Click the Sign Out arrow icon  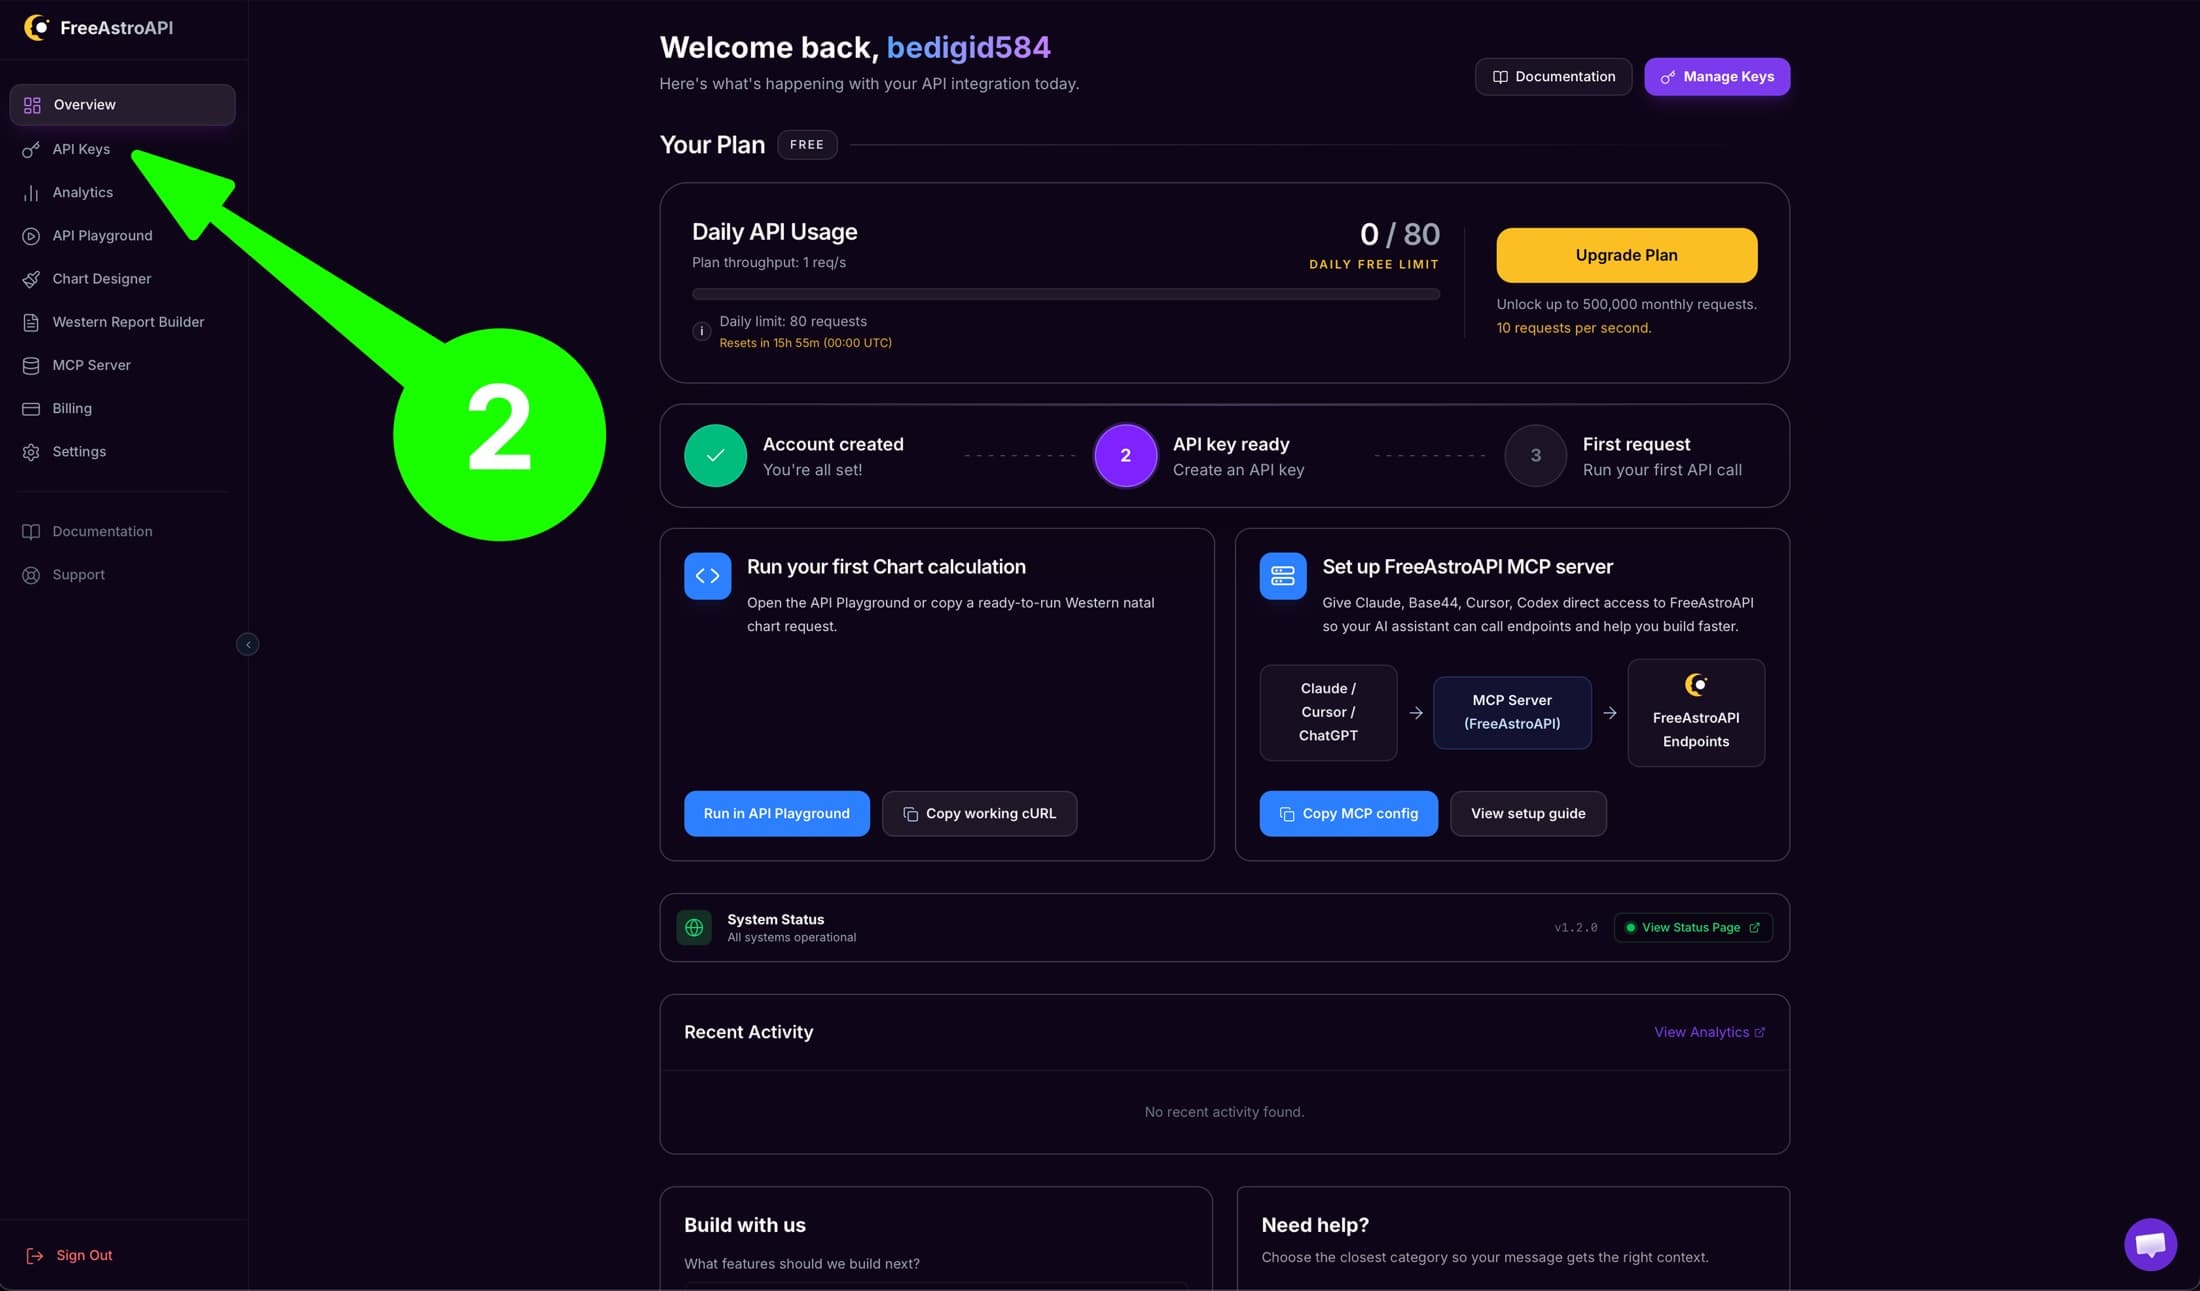point(34,1256)
